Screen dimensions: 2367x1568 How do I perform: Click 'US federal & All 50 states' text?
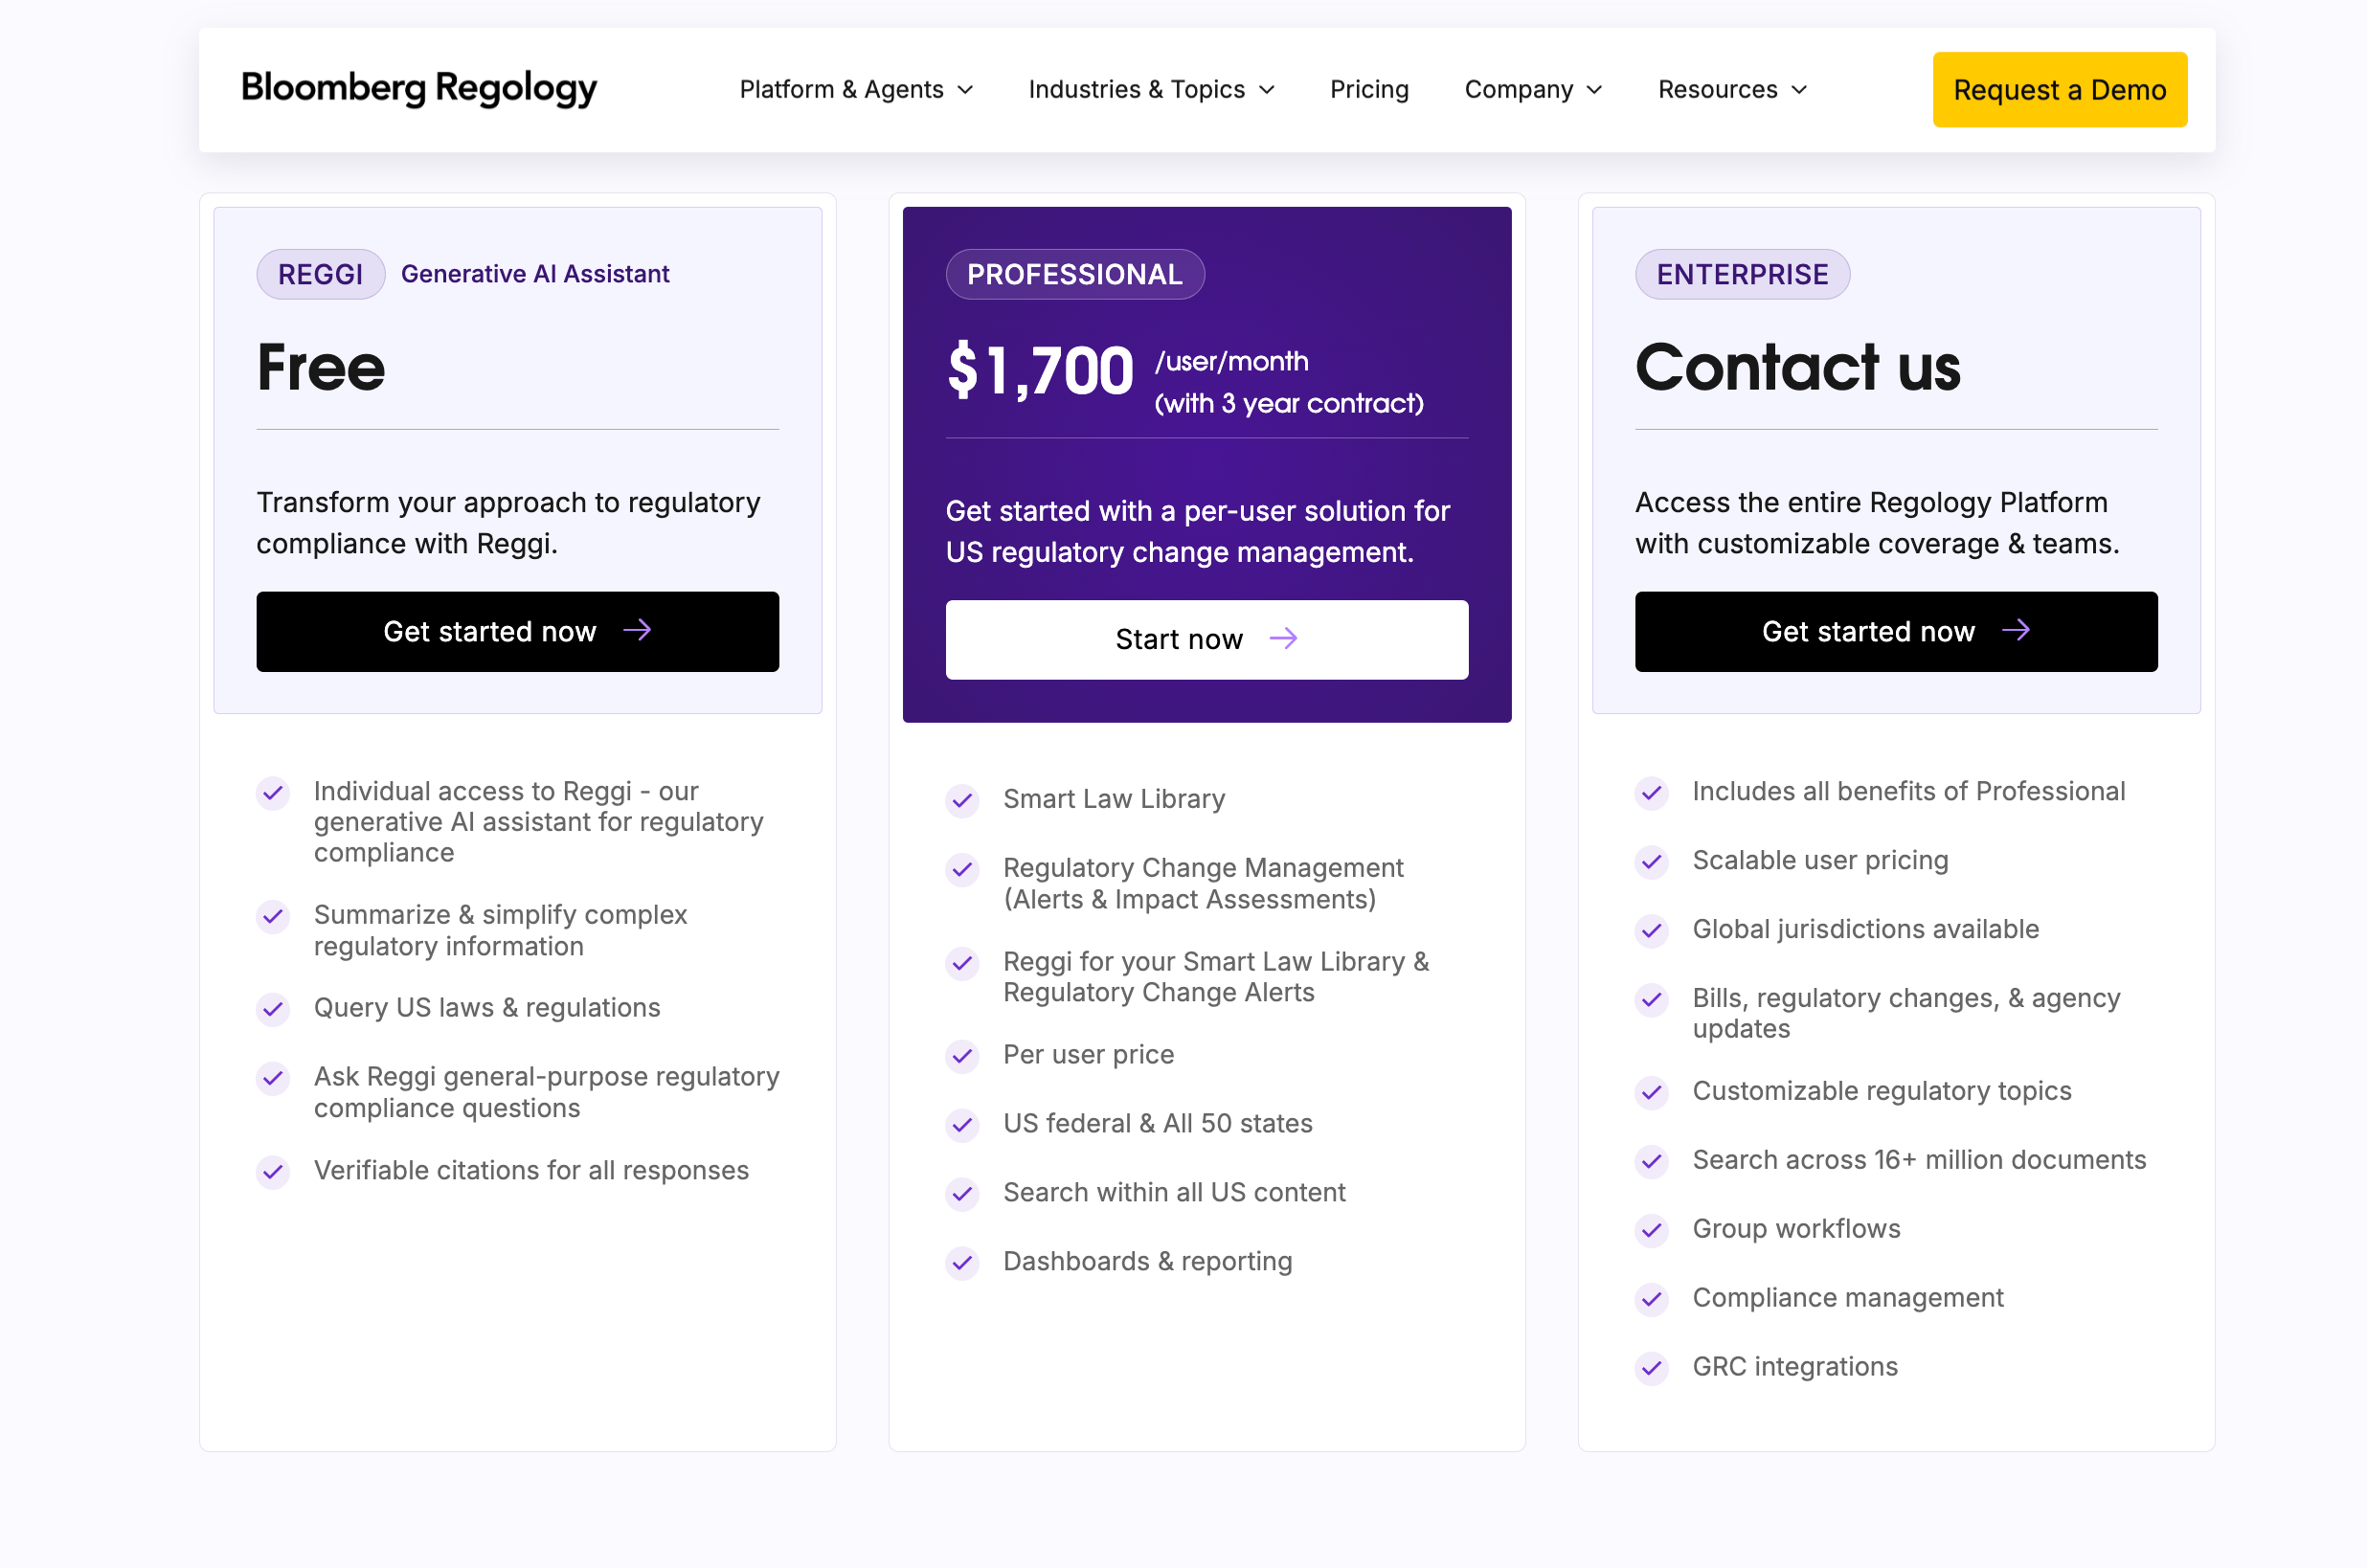(1157, 1123)
